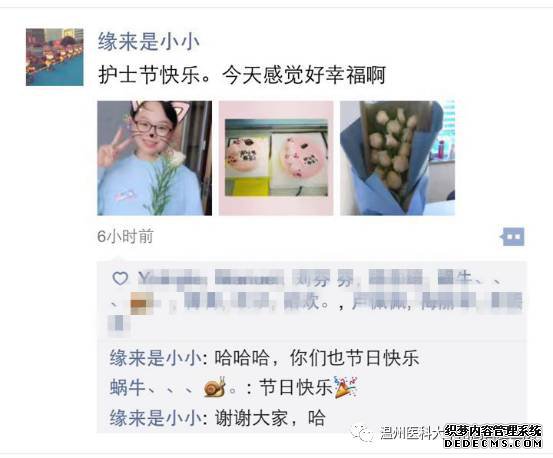Click the 6小时前 timestamp
The width and height of the screenshot is (553, 458).
point(125,236)
